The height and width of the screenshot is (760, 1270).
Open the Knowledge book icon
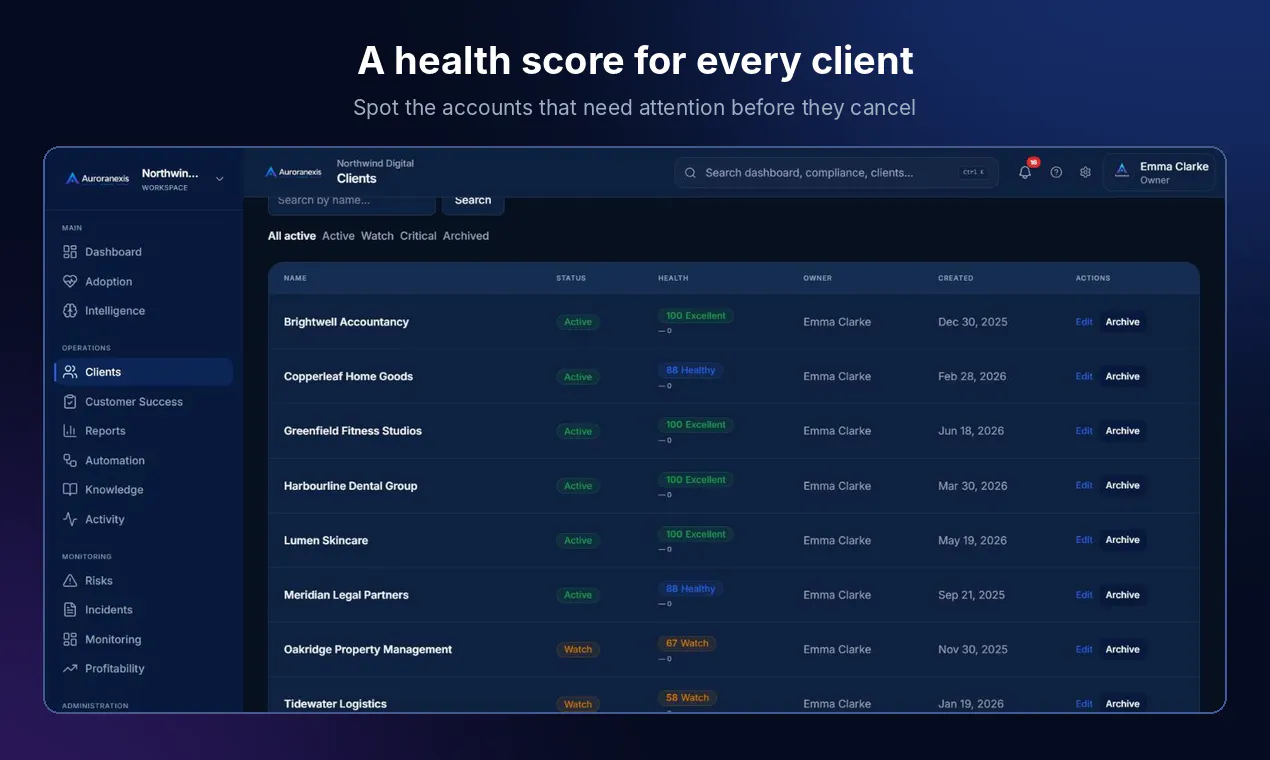click(x=70, y=490)
